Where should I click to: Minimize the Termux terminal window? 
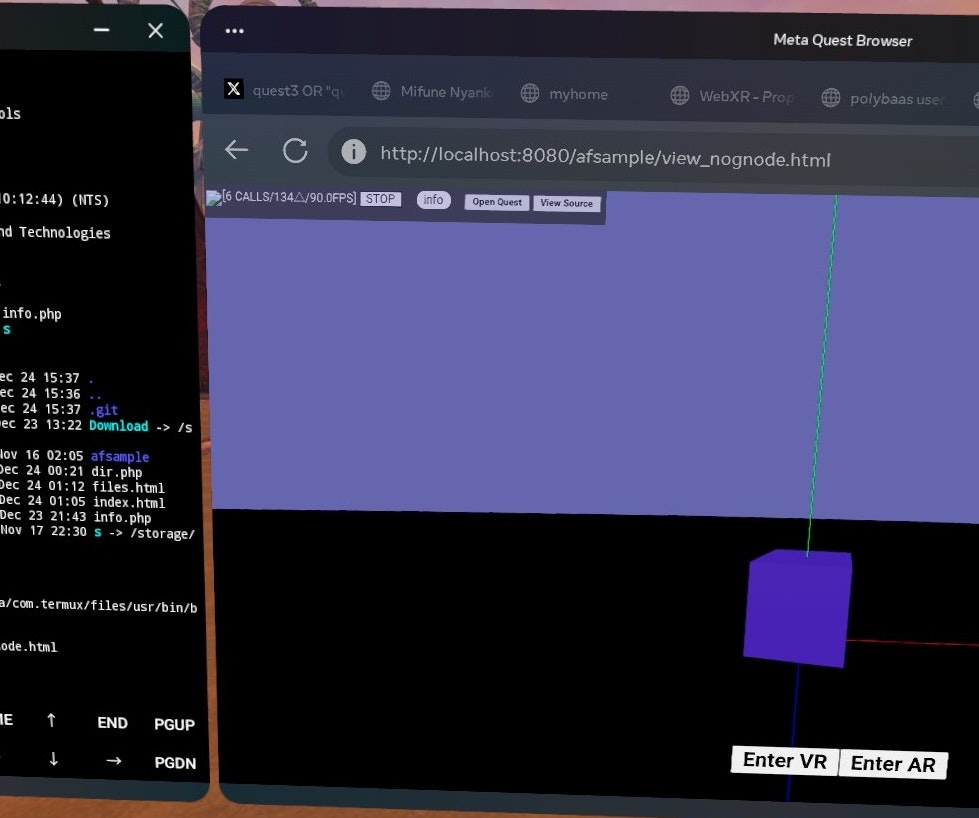pyautogui.click(x=101, y=29)
